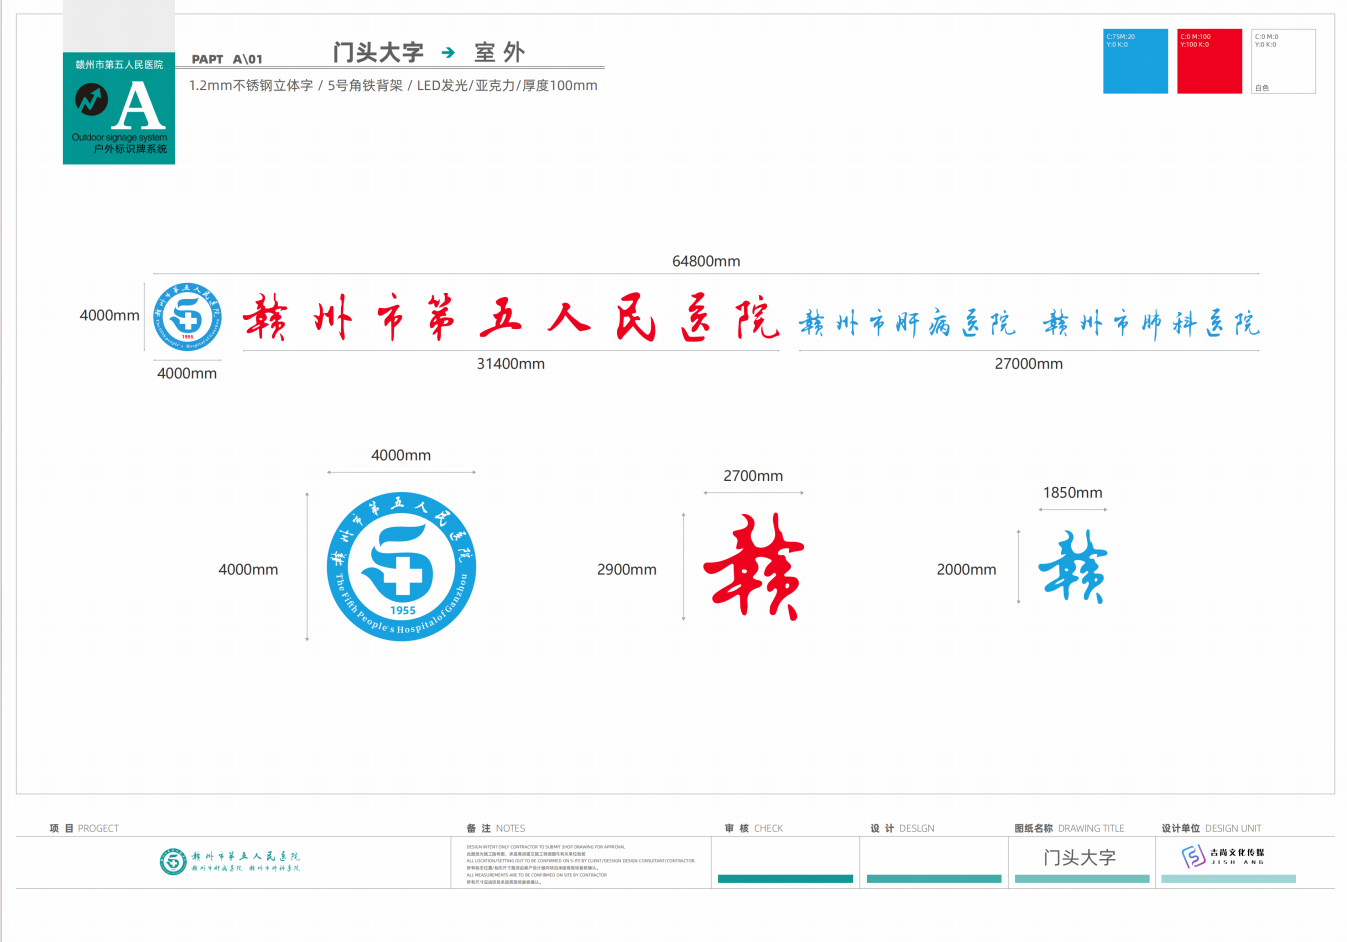Click the 1850mm width label

point(1072,493)
